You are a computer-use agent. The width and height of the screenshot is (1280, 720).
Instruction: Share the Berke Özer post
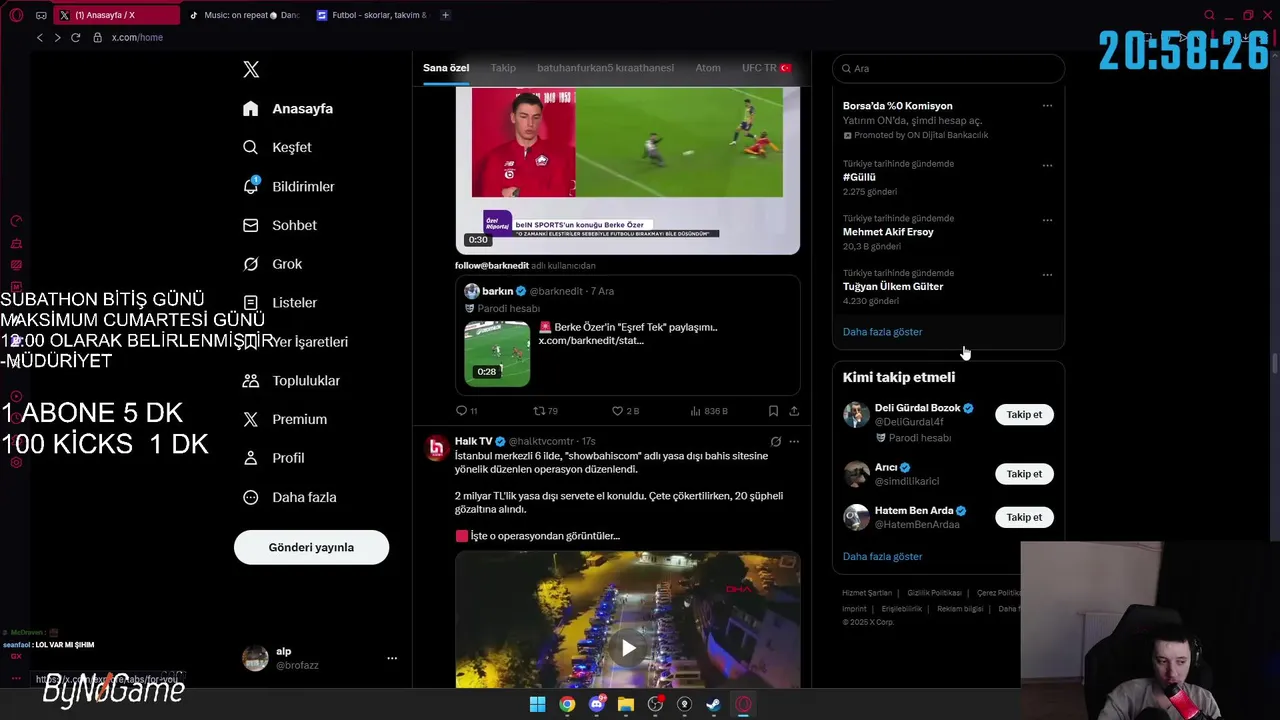pyautogui.click(x=794, y=411)
